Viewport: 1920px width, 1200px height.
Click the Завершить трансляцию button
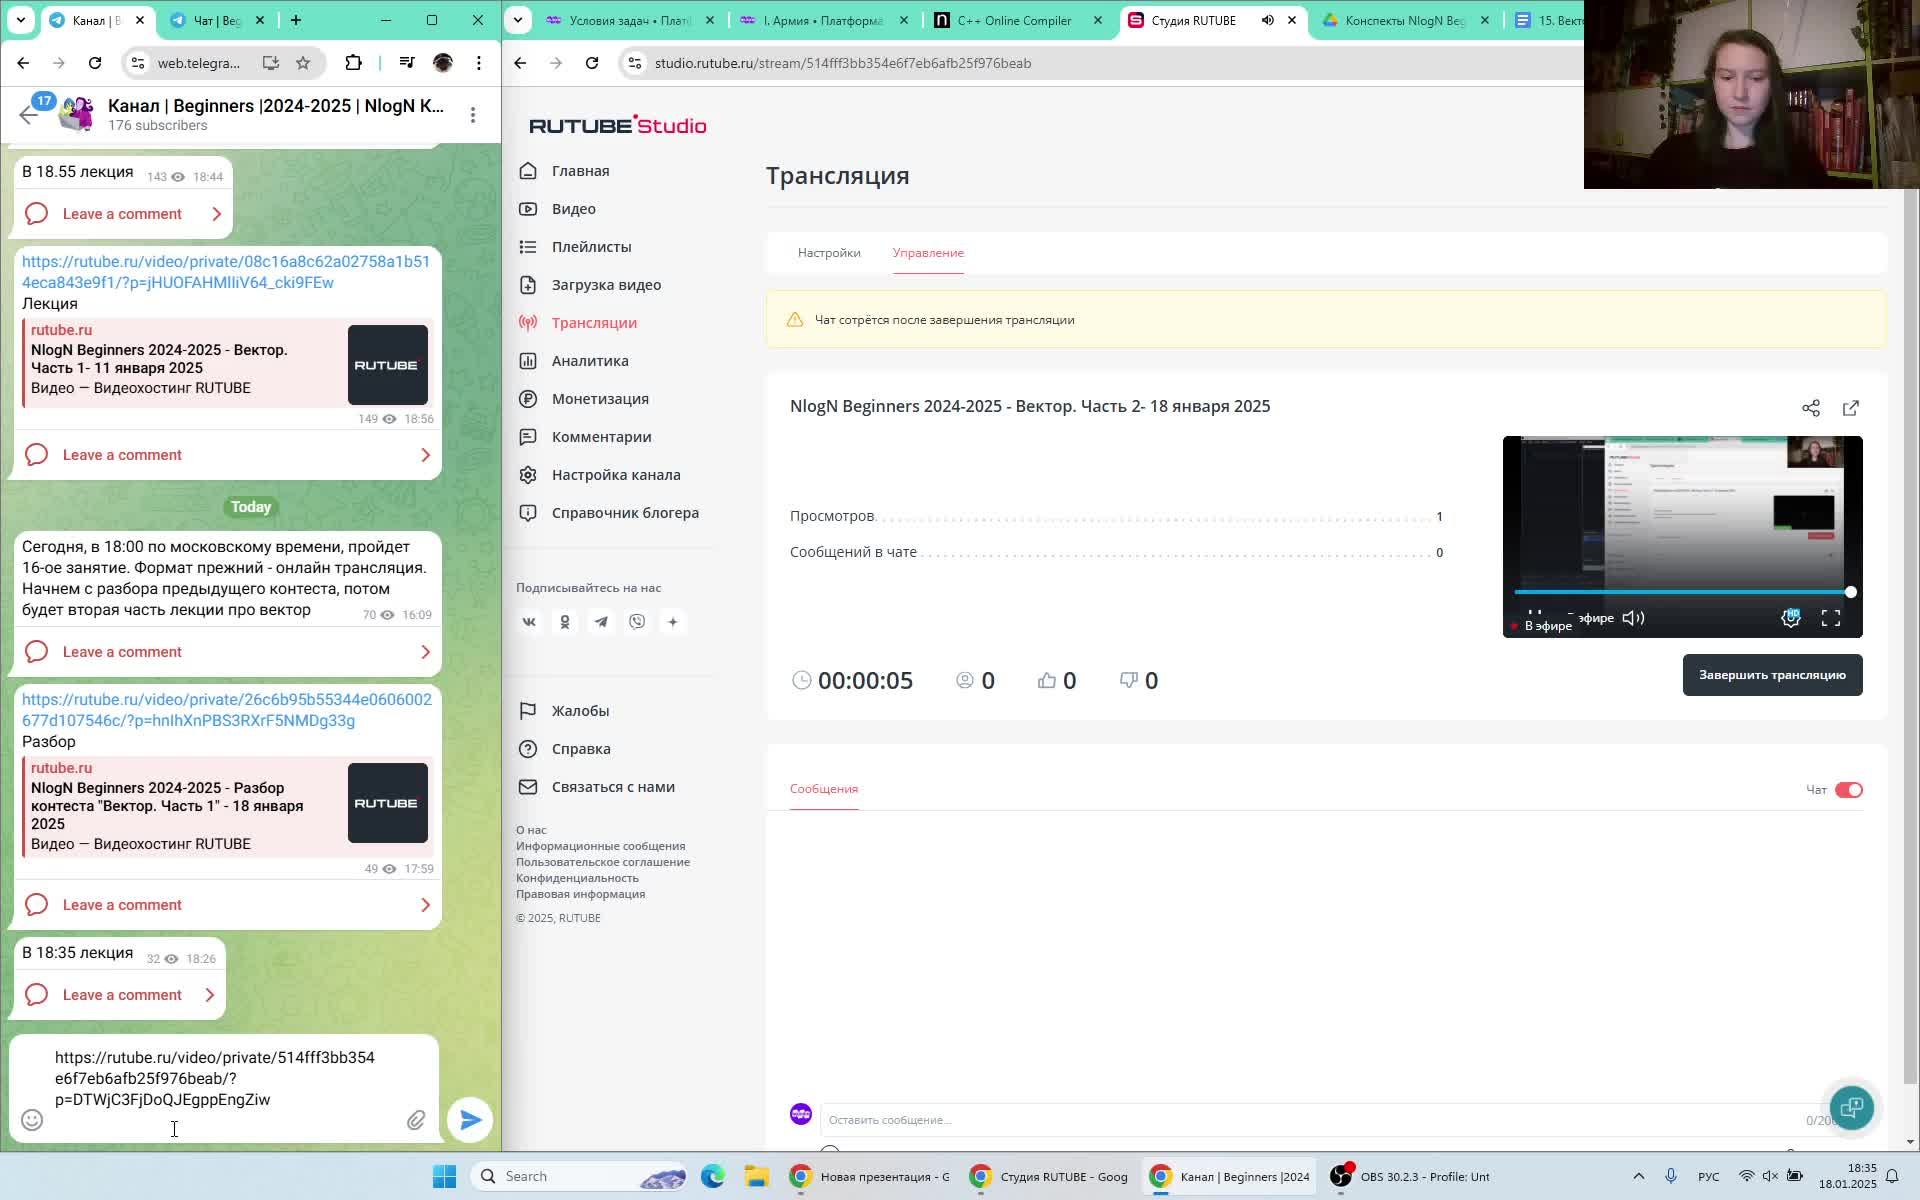coord(1771,674)
